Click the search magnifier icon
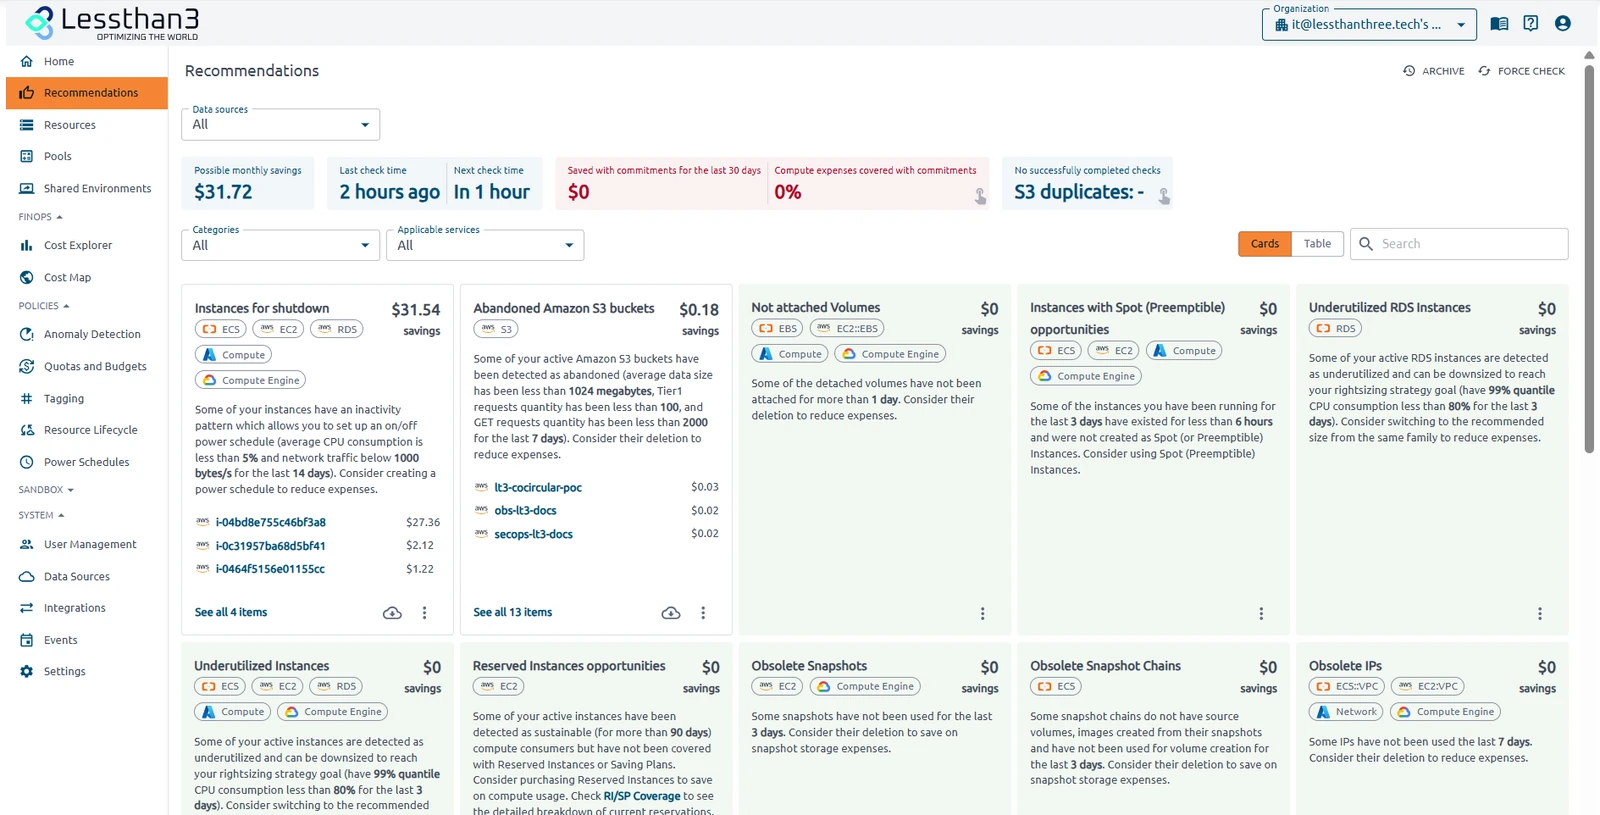The height and width of the screenshot is (815, 1600). click(1366, 244)
